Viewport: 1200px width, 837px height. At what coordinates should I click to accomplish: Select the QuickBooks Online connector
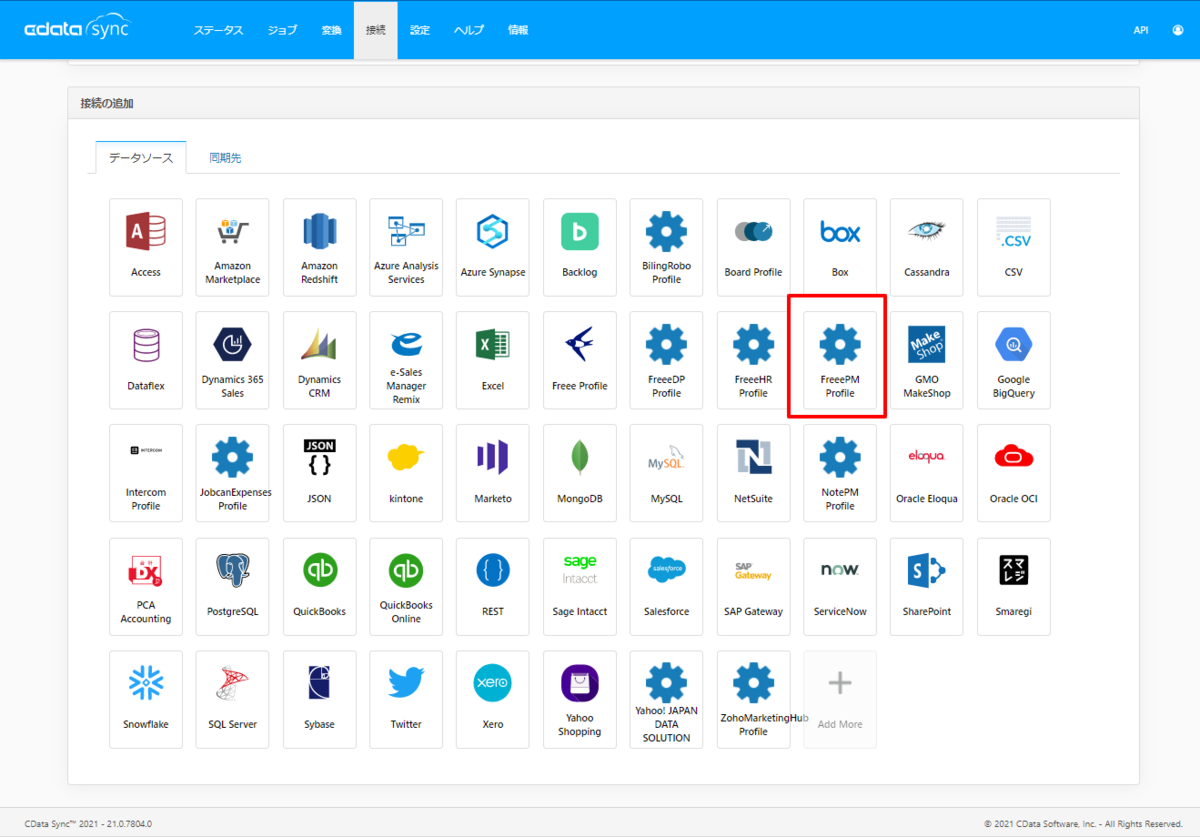point(406,586)
